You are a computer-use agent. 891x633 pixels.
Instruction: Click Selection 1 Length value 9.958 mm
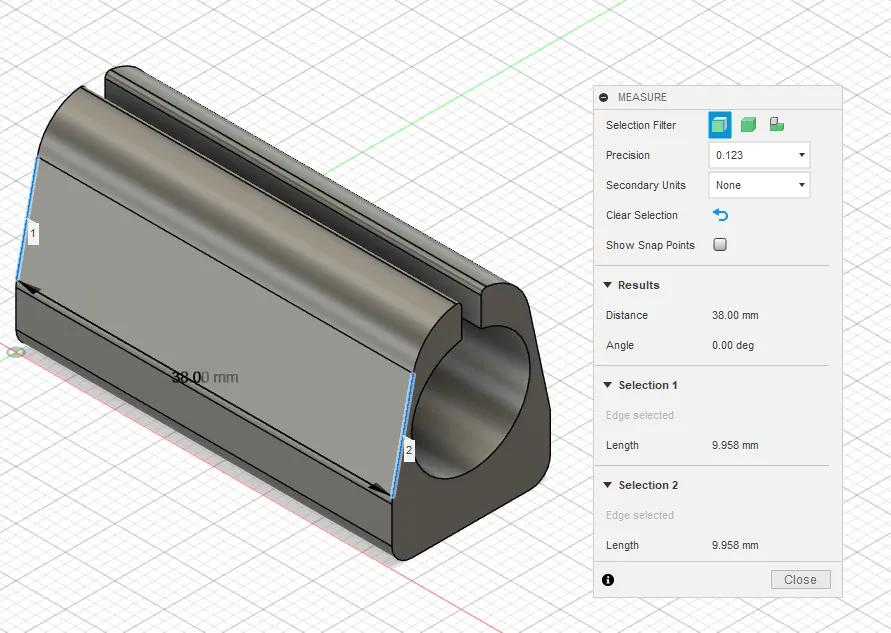click(735, 445)
